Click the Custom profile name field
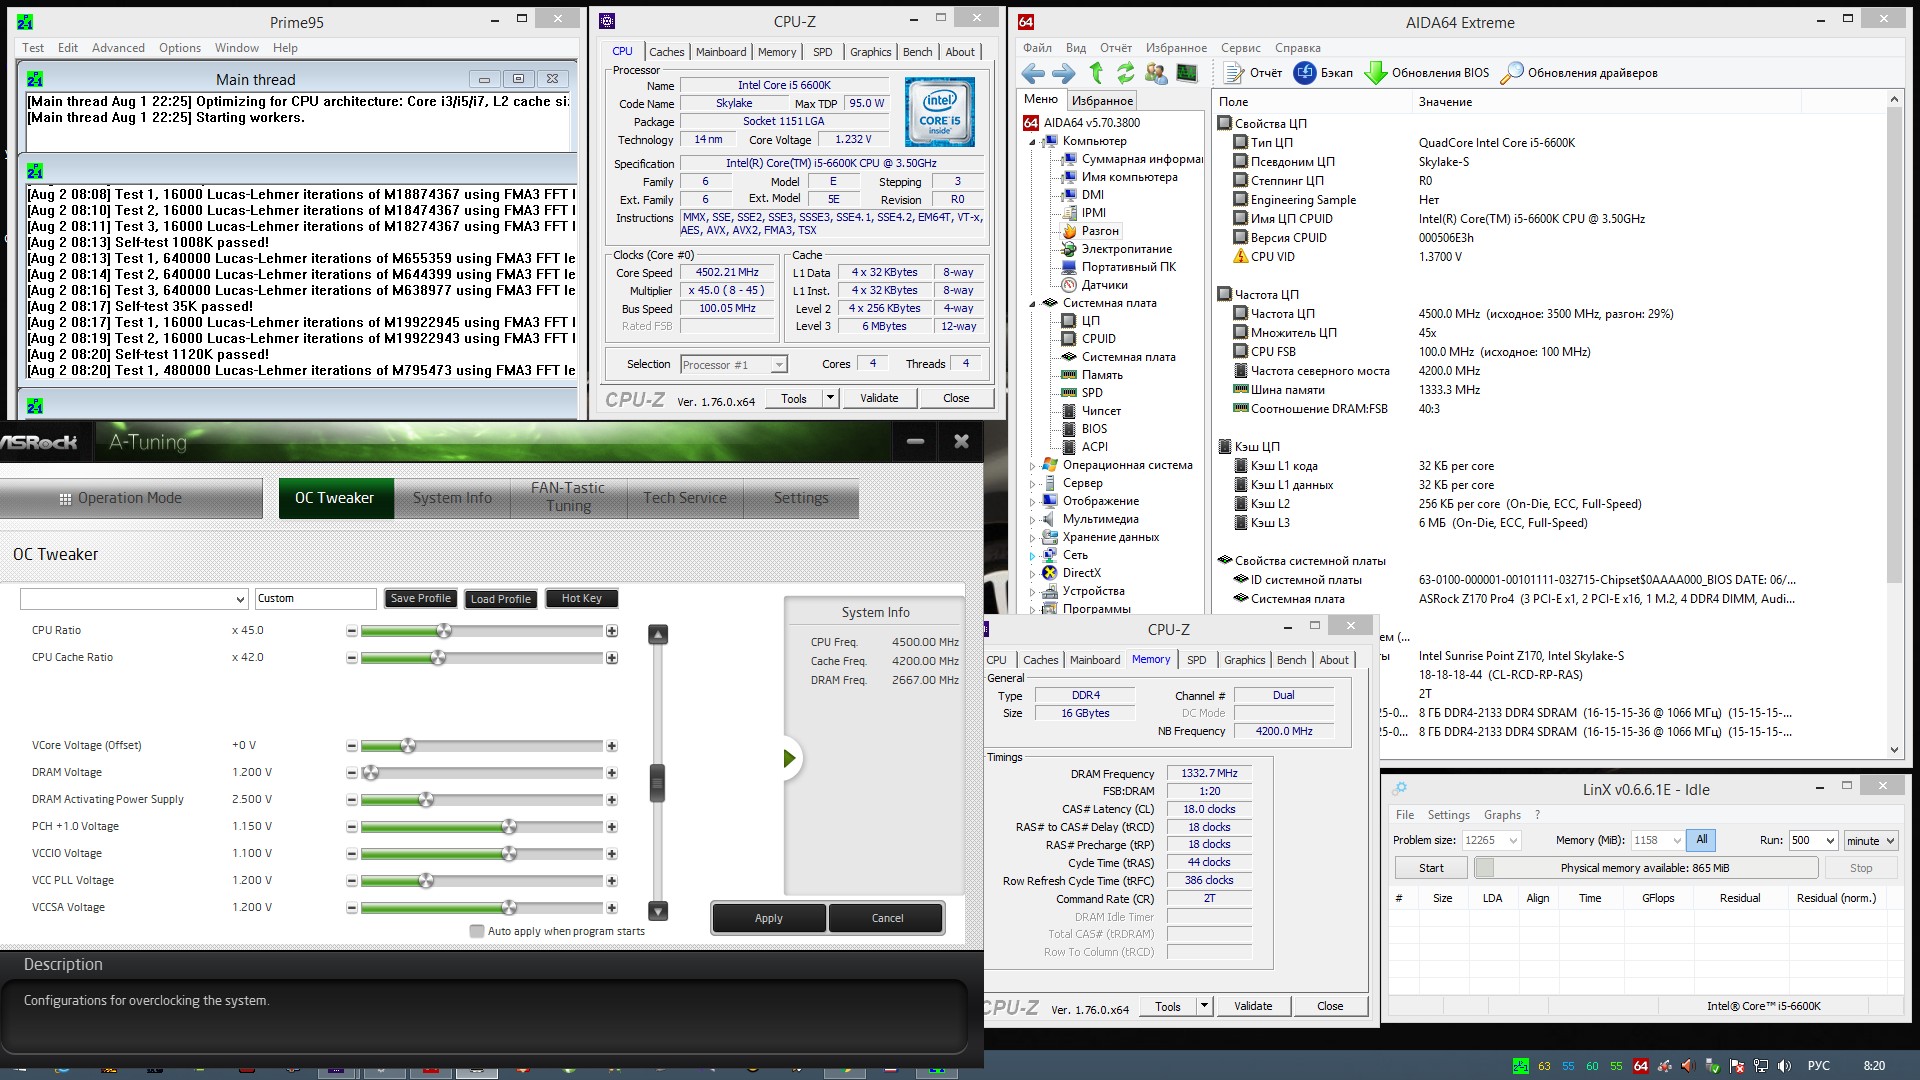1920x1080 pixels. (x=315, y=599)
